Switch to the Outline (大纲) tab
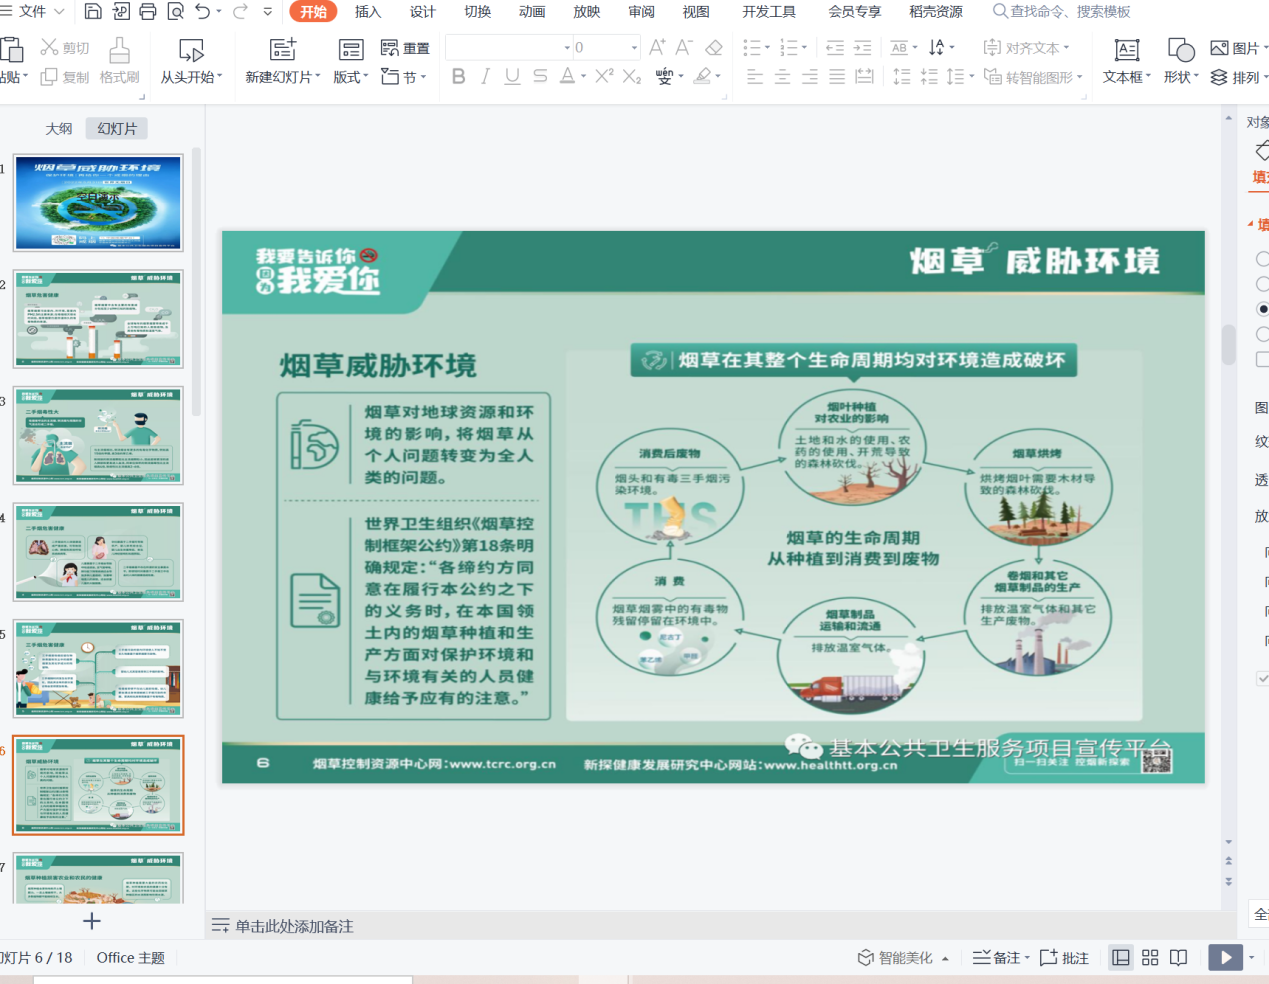 click(x=59, y=128)
